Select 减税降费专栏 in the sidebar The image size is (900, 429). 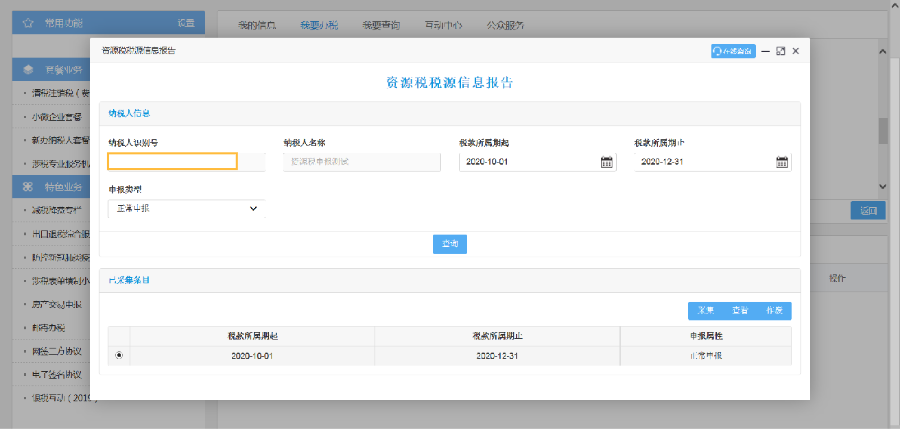[x=57, y=210]
